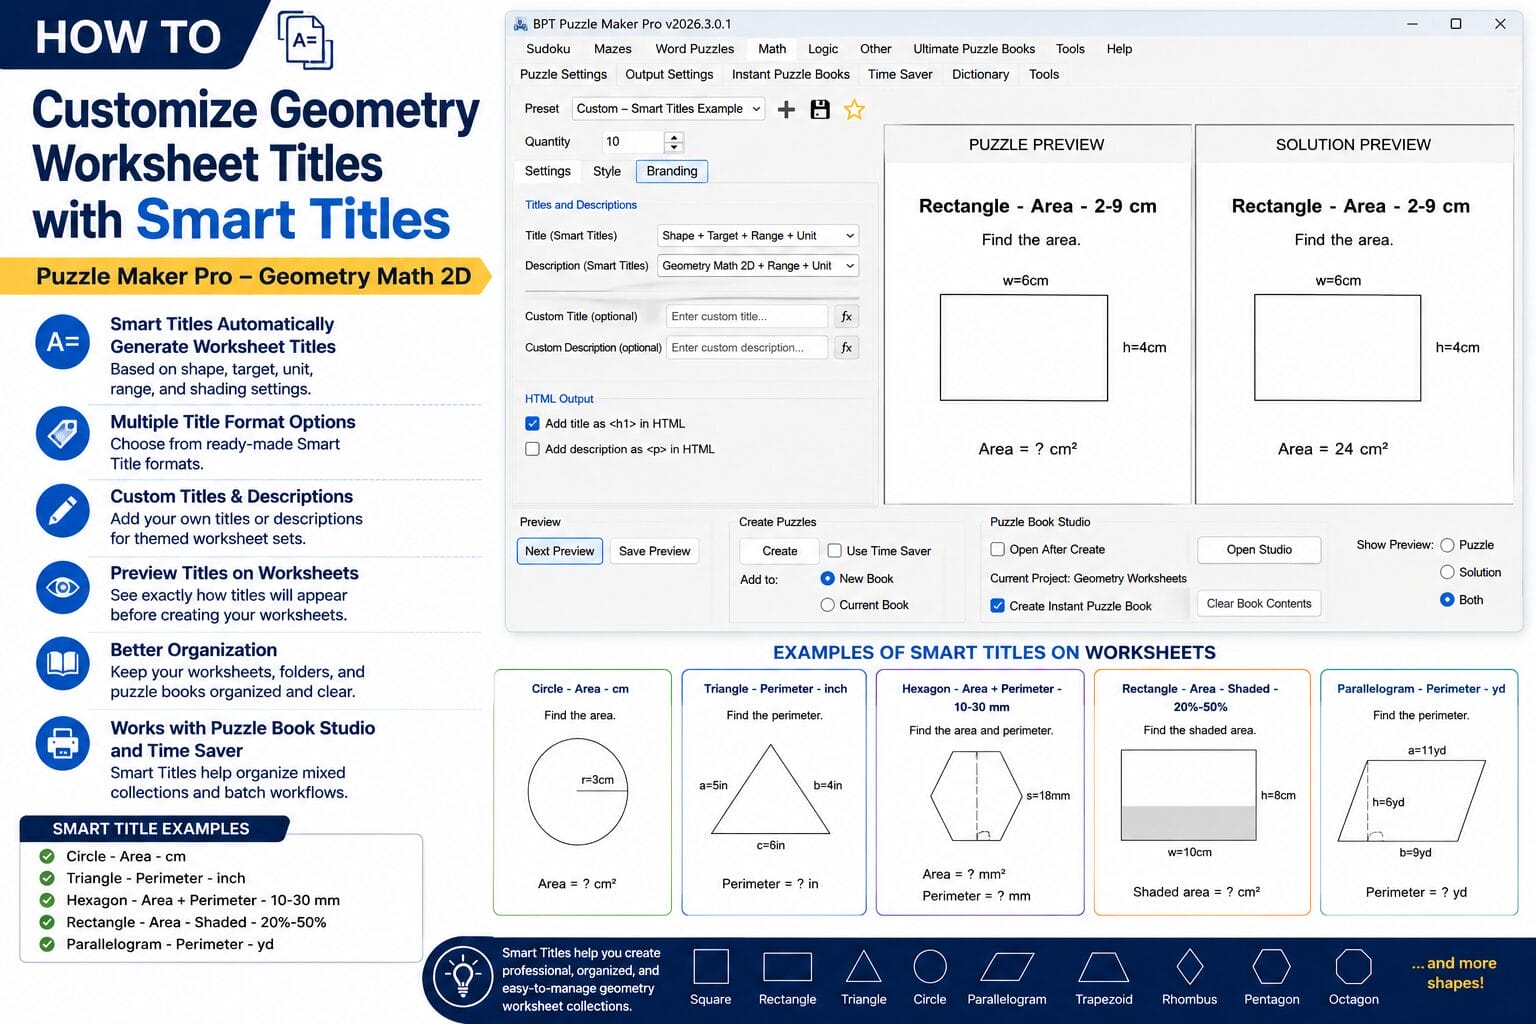Open the Math menu
Screen dimensions: 1536x1024
(x=772, y=49)
